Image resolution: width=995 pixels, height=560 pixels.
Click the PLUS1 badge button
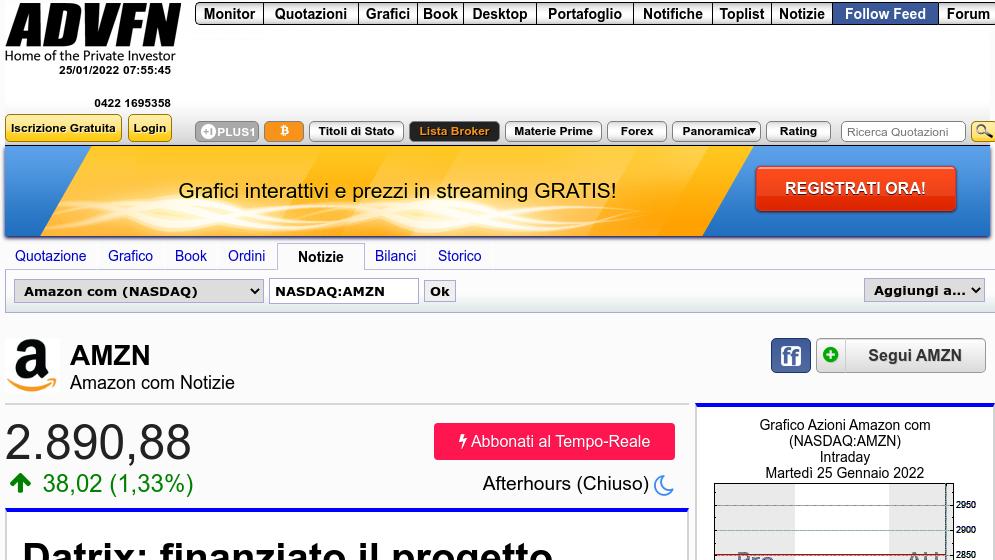(227, 131)
